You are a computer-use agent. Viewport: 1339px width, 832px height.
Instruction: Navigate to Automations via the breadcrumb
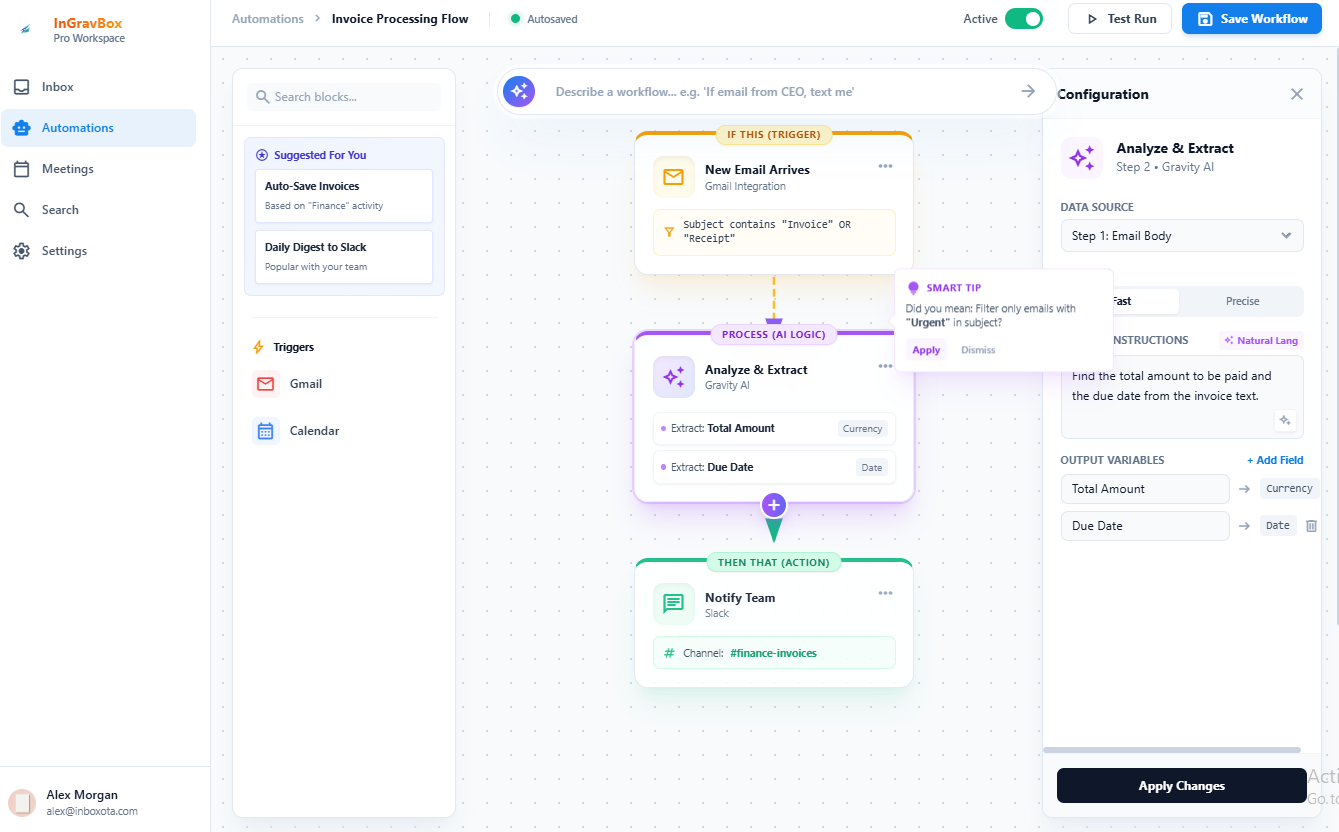[267, 18]
